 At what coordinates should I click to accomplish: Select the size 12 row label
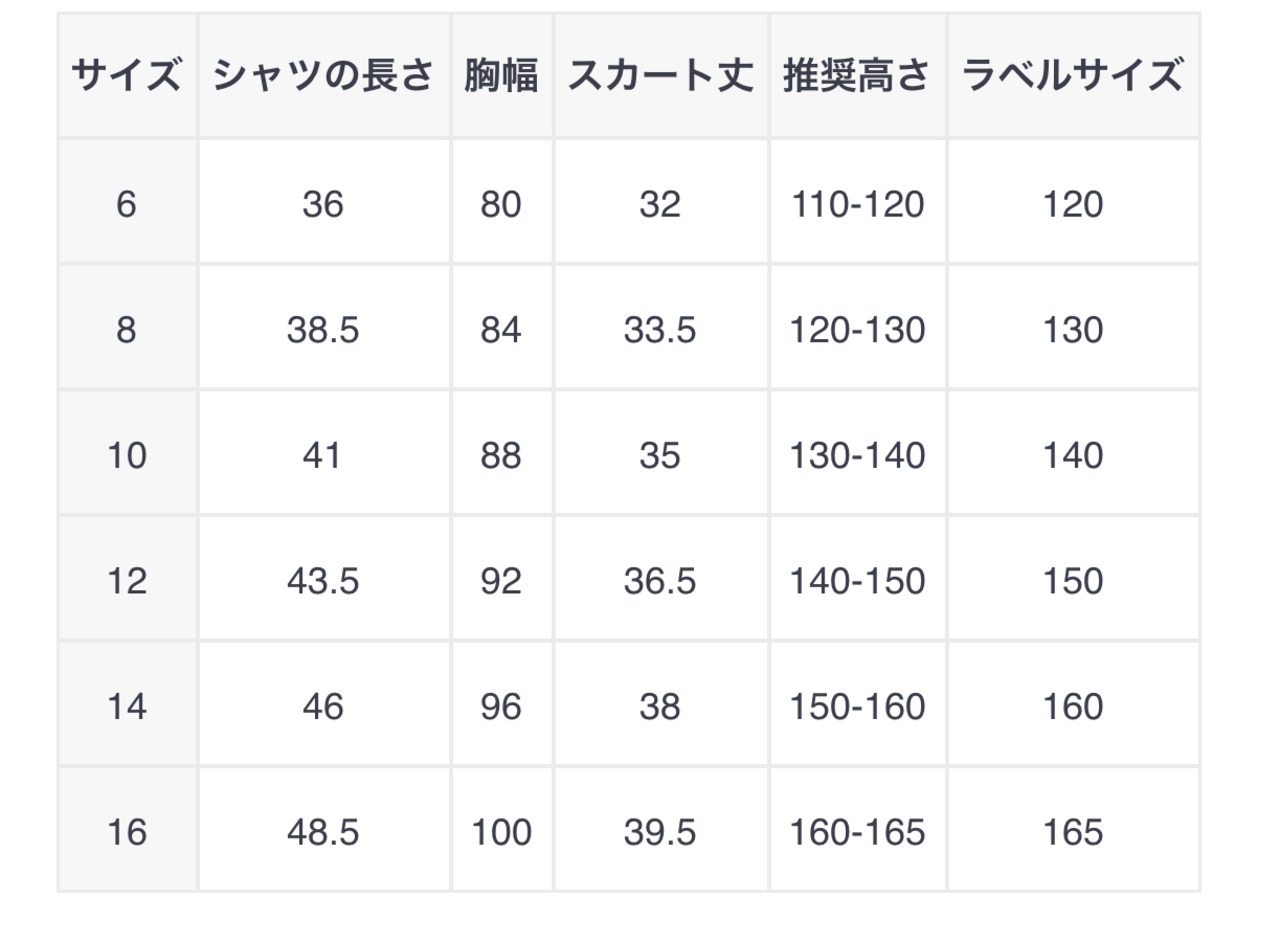click(x=127, y=580)
